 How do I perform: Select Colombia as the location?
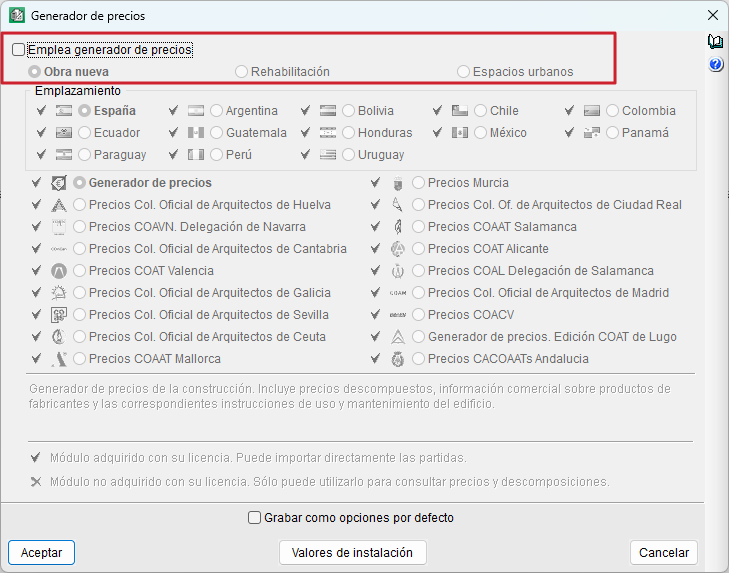point(613,111)
